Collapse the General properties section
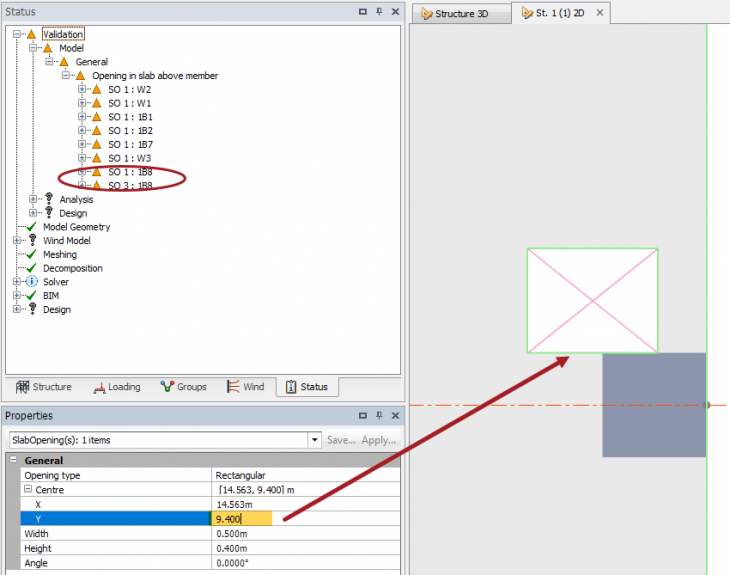Viewport: 730px width, 575px height. [x=14, y=460]
